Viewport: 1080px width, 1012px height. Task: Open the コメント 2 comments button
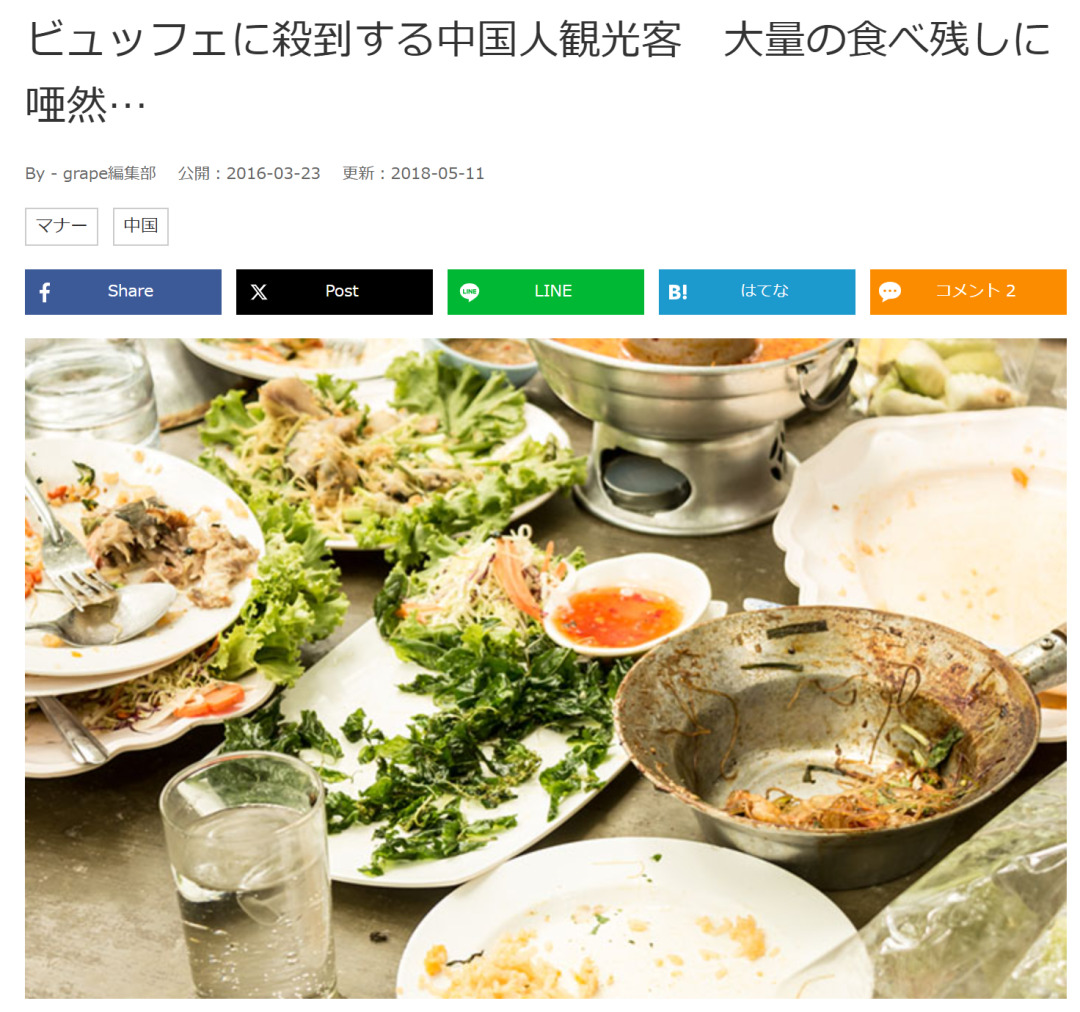pyautogui.click(x=968, y=292)
